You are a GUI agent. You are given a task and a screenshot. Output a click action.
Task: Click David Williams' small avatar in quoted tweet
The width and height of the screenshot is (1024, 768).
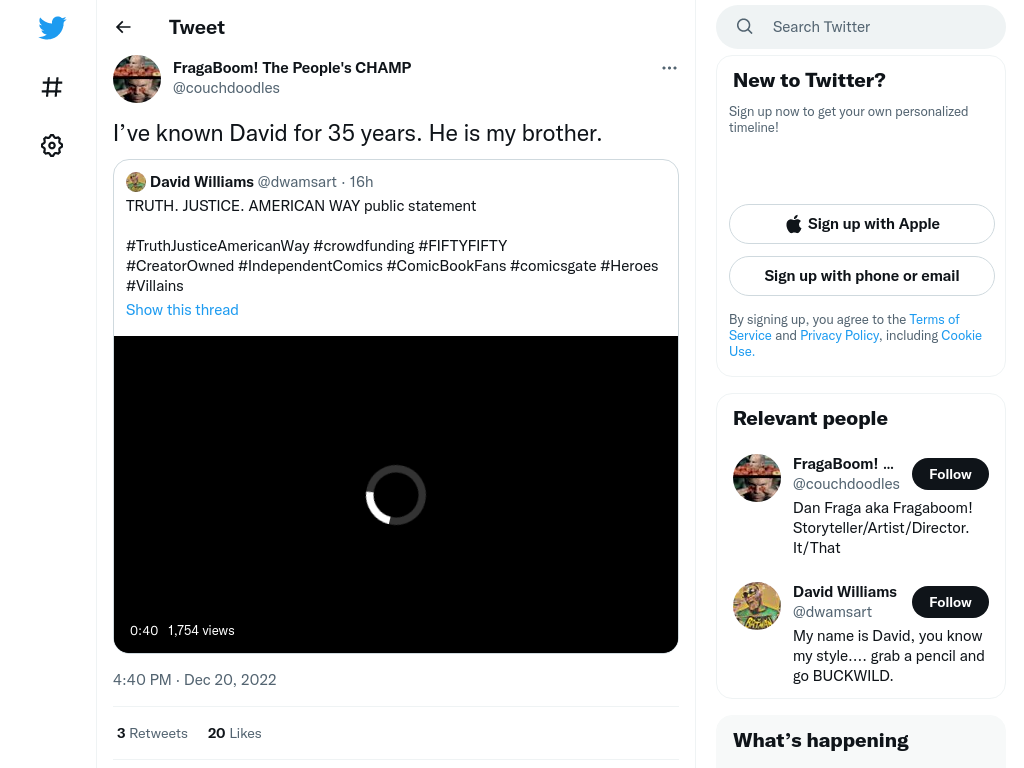coord(136,182)
